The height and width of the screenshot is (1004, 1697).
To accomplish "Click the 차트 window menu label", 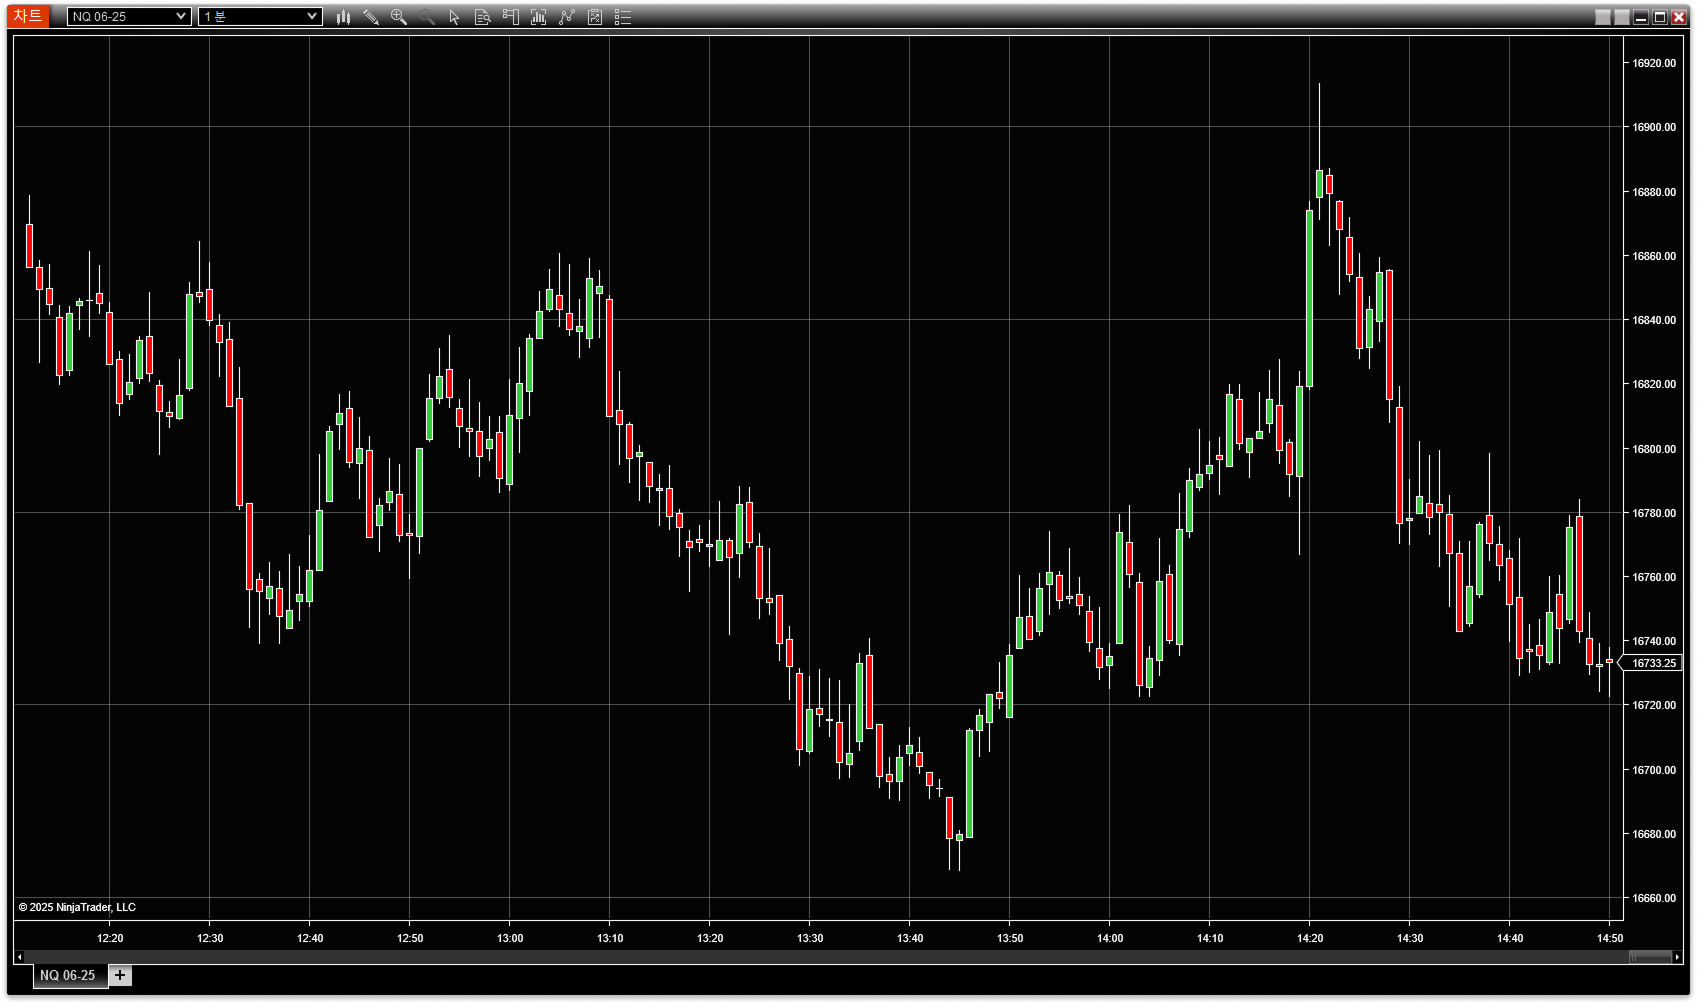I will 28,16.
